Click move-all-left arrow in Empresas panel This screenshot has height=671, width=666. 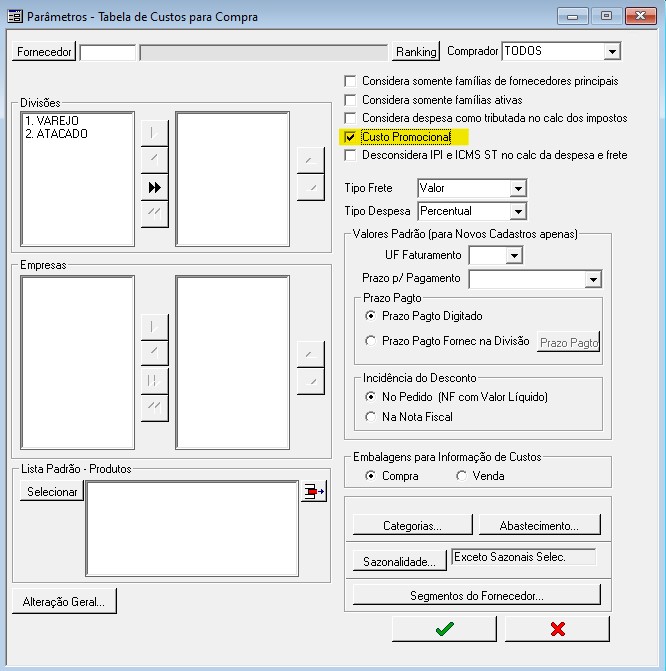tap(155, 407)
